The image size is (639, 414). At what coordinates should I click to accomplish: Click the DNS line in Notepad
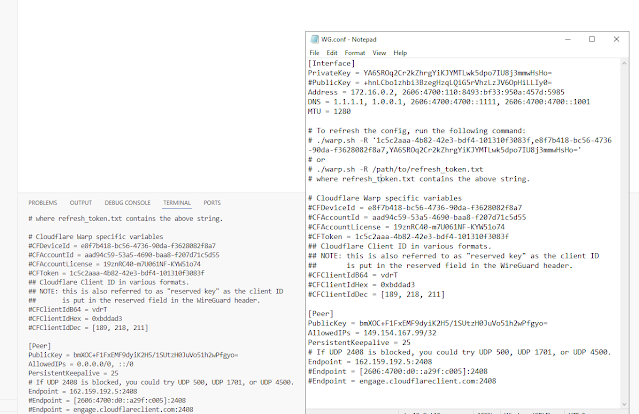[x=449, y=102]
